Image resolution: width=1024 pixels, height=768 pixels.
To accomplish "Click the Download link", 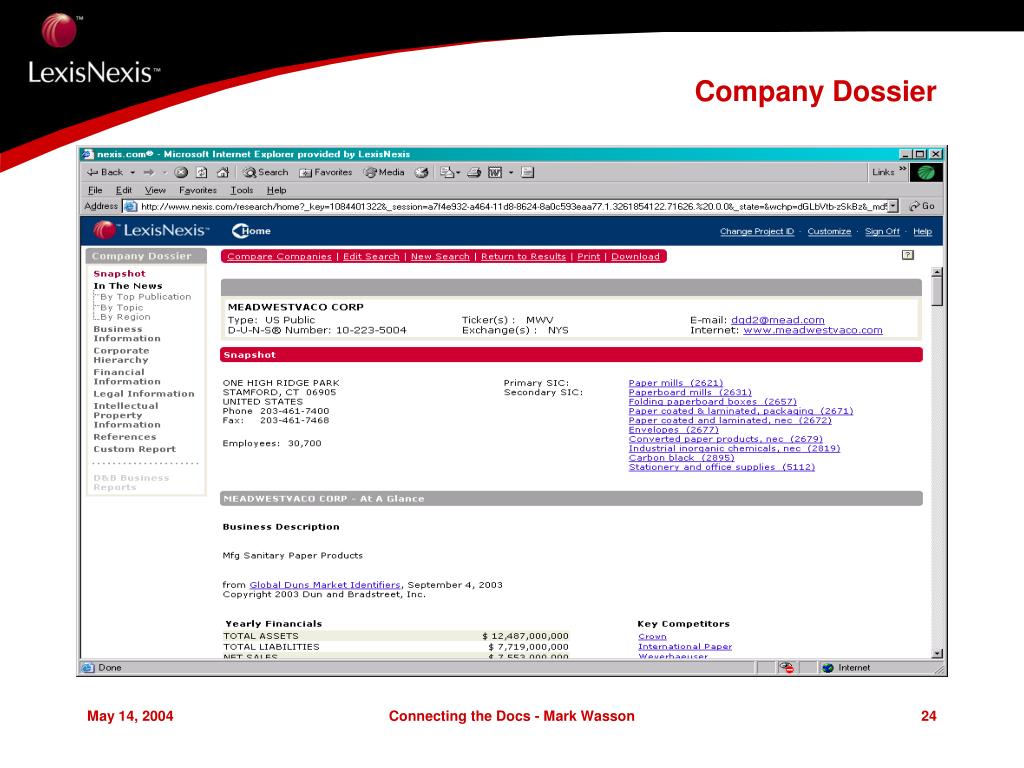I will coord(635,257).
